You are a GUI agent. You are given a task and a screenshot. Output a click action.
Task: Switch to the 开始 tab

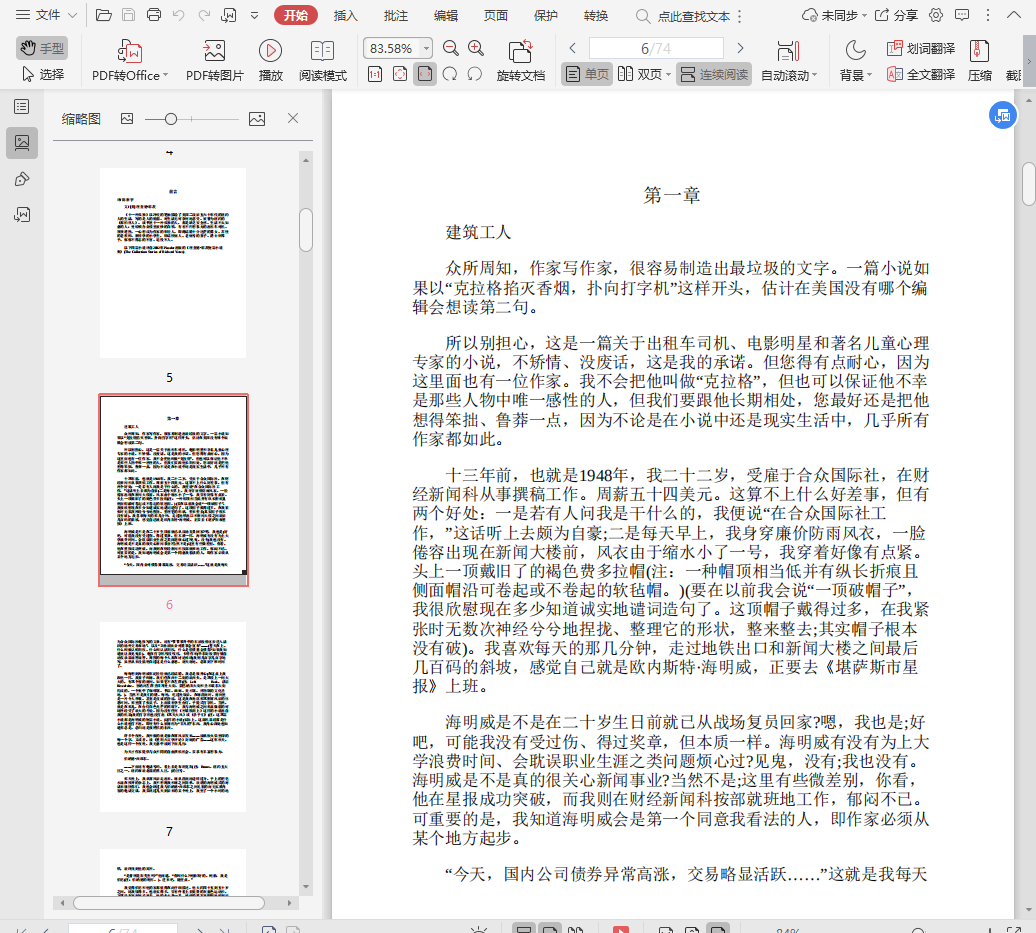point(295,15)
